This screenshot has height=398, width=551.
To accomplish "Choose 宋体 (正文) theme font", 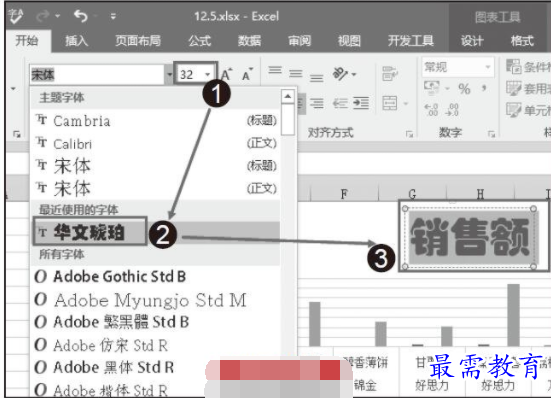I will (x=155, y=189).
